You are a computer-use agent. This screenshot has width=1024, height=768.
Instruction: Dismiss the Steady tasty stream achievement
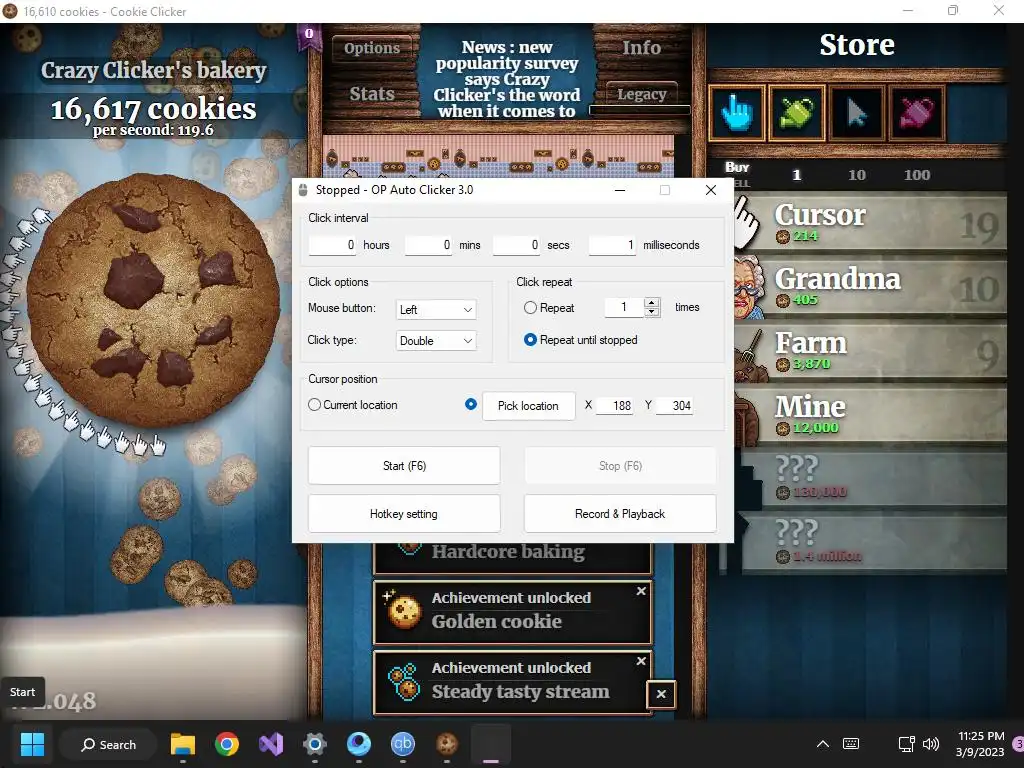[x=641, y=661]
